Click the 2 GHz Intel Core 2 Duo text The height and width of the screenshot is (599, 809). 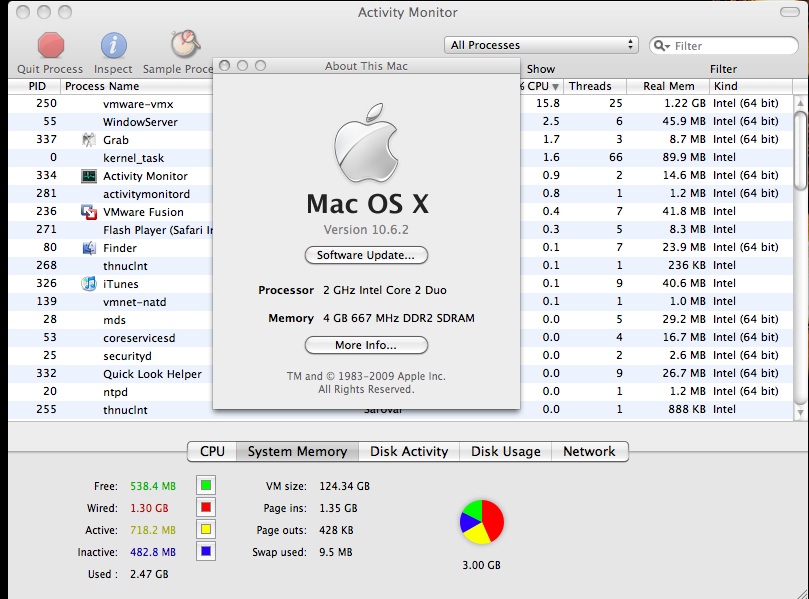tap(385, 290)
